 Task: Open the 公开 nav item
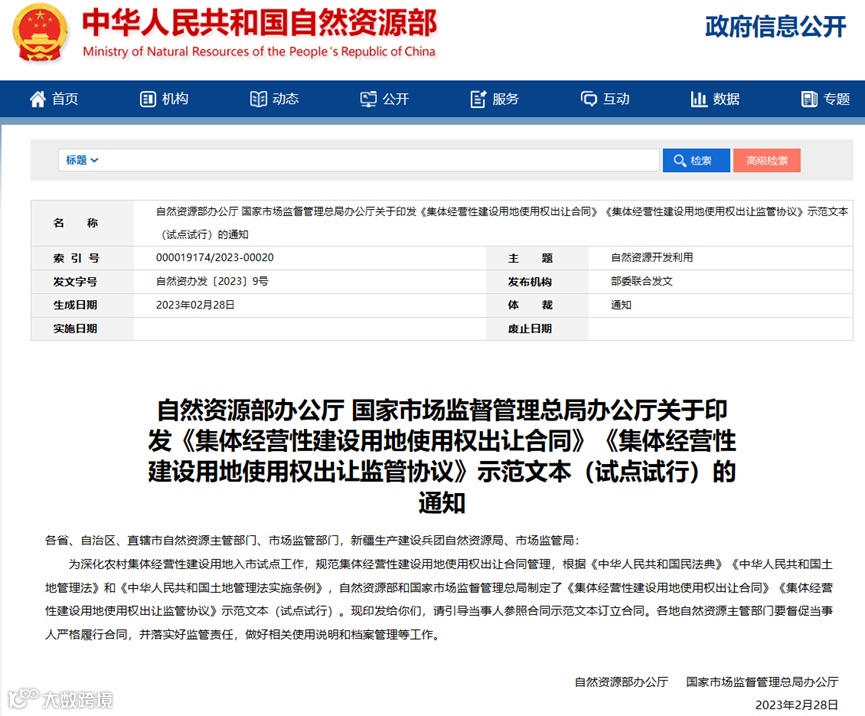click(x=385, y=99)
